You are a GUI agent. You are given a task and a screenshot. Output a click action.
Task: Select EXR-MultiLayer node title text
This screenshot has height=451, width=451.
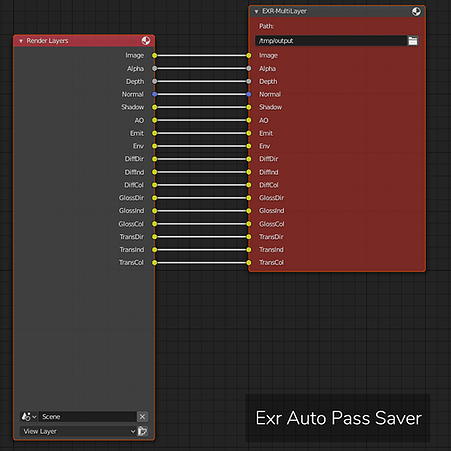click(284, 11)
